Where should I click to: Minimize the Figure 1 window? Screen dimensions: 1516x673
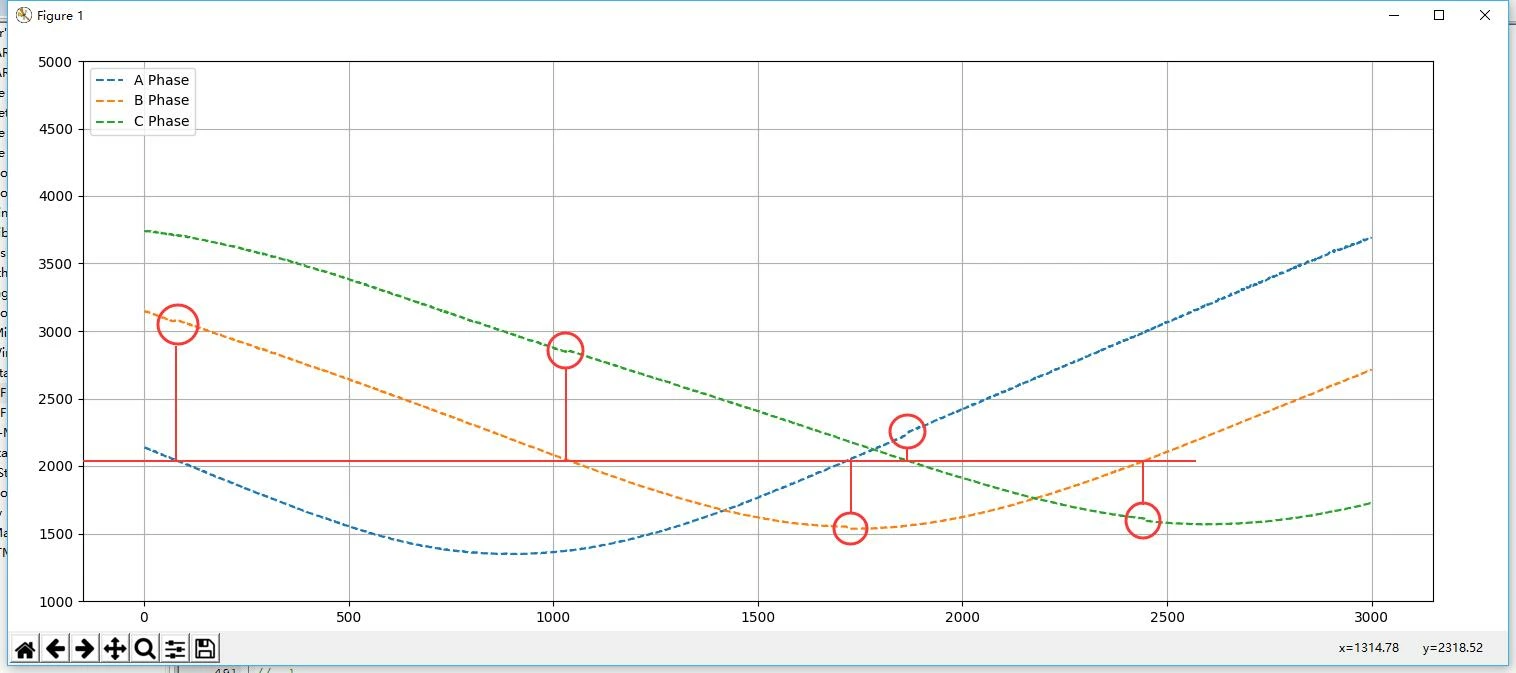(x=1394, y=15)
